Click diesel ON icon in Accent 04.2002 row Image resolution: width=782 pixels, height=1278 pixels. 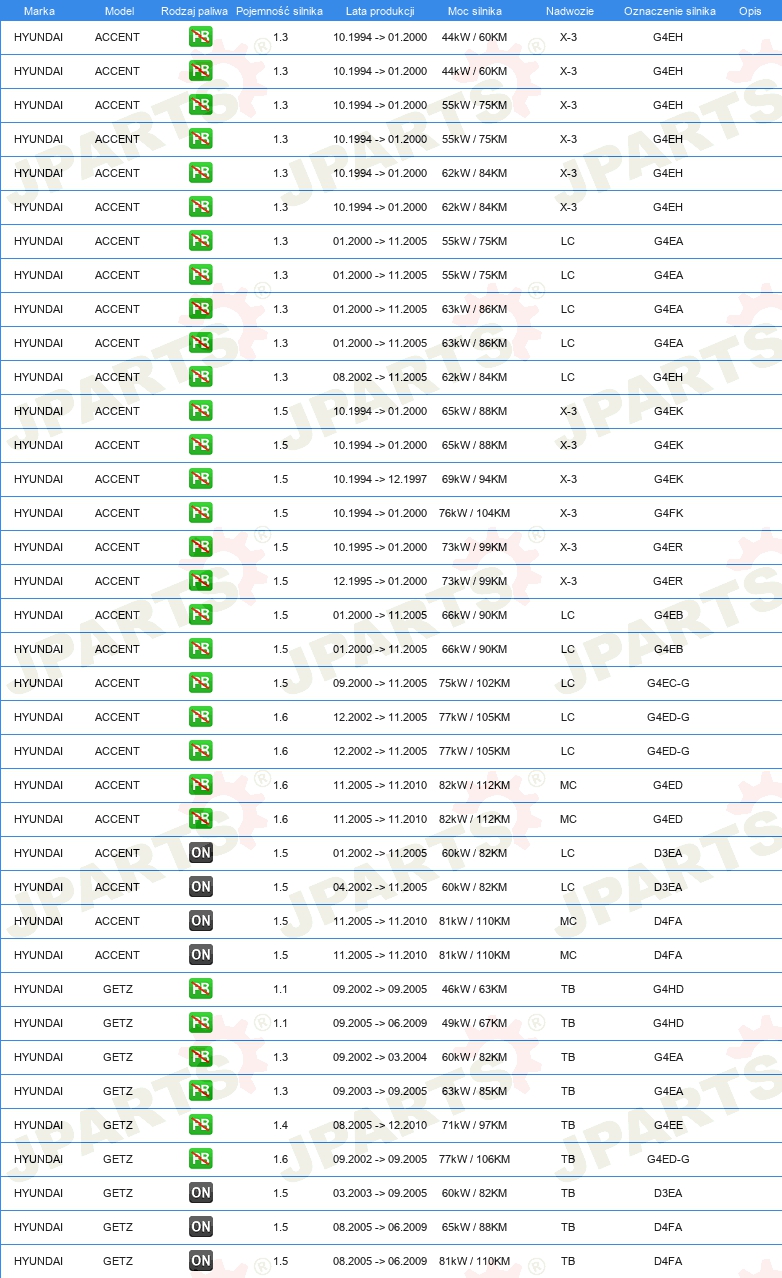tap(201, 887)
